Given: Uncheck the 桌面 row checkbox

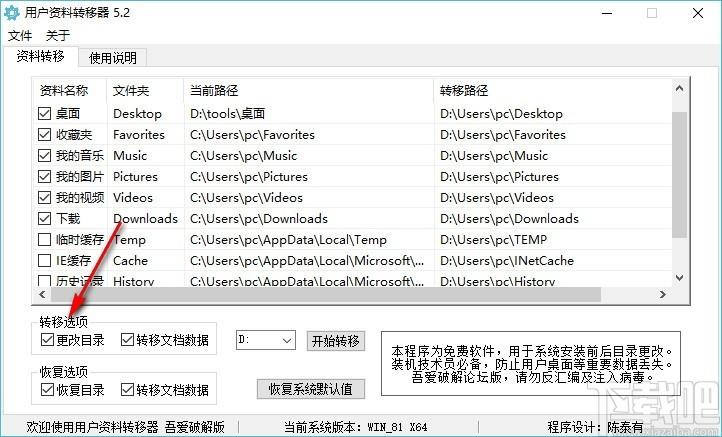Looking at the screenshot, I should click(x=44, y=113).
